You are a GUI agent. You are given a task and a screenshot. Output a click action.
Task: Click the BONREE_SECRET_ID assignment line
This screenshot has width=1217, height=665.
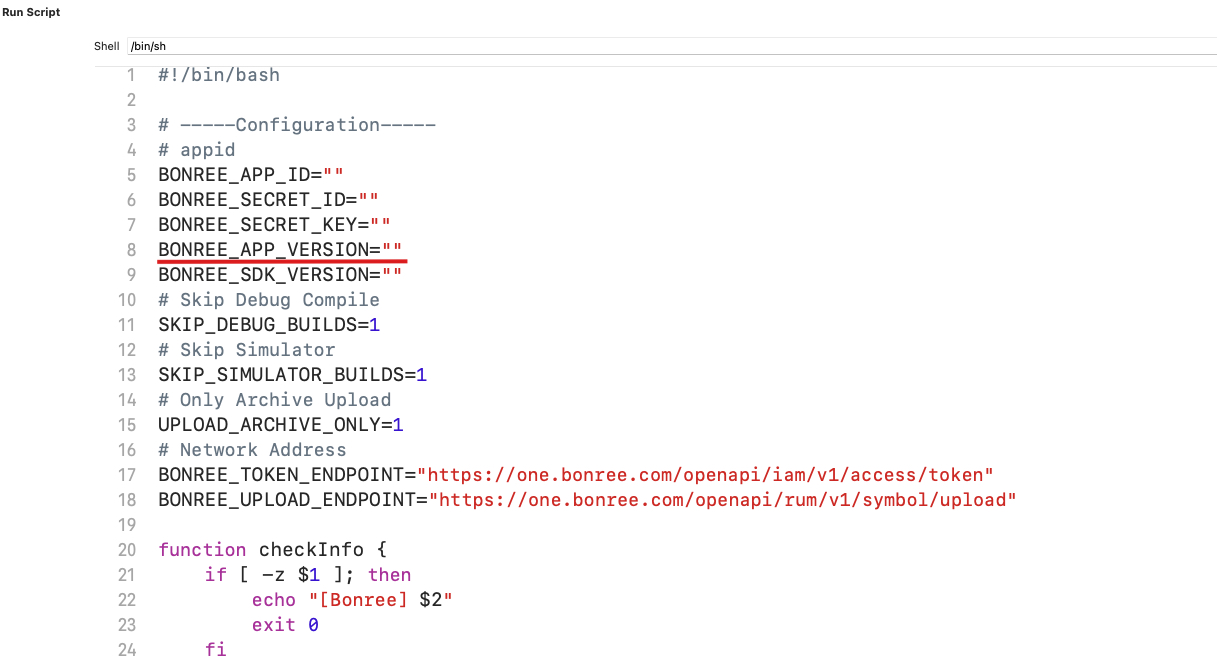pos(267,200)
